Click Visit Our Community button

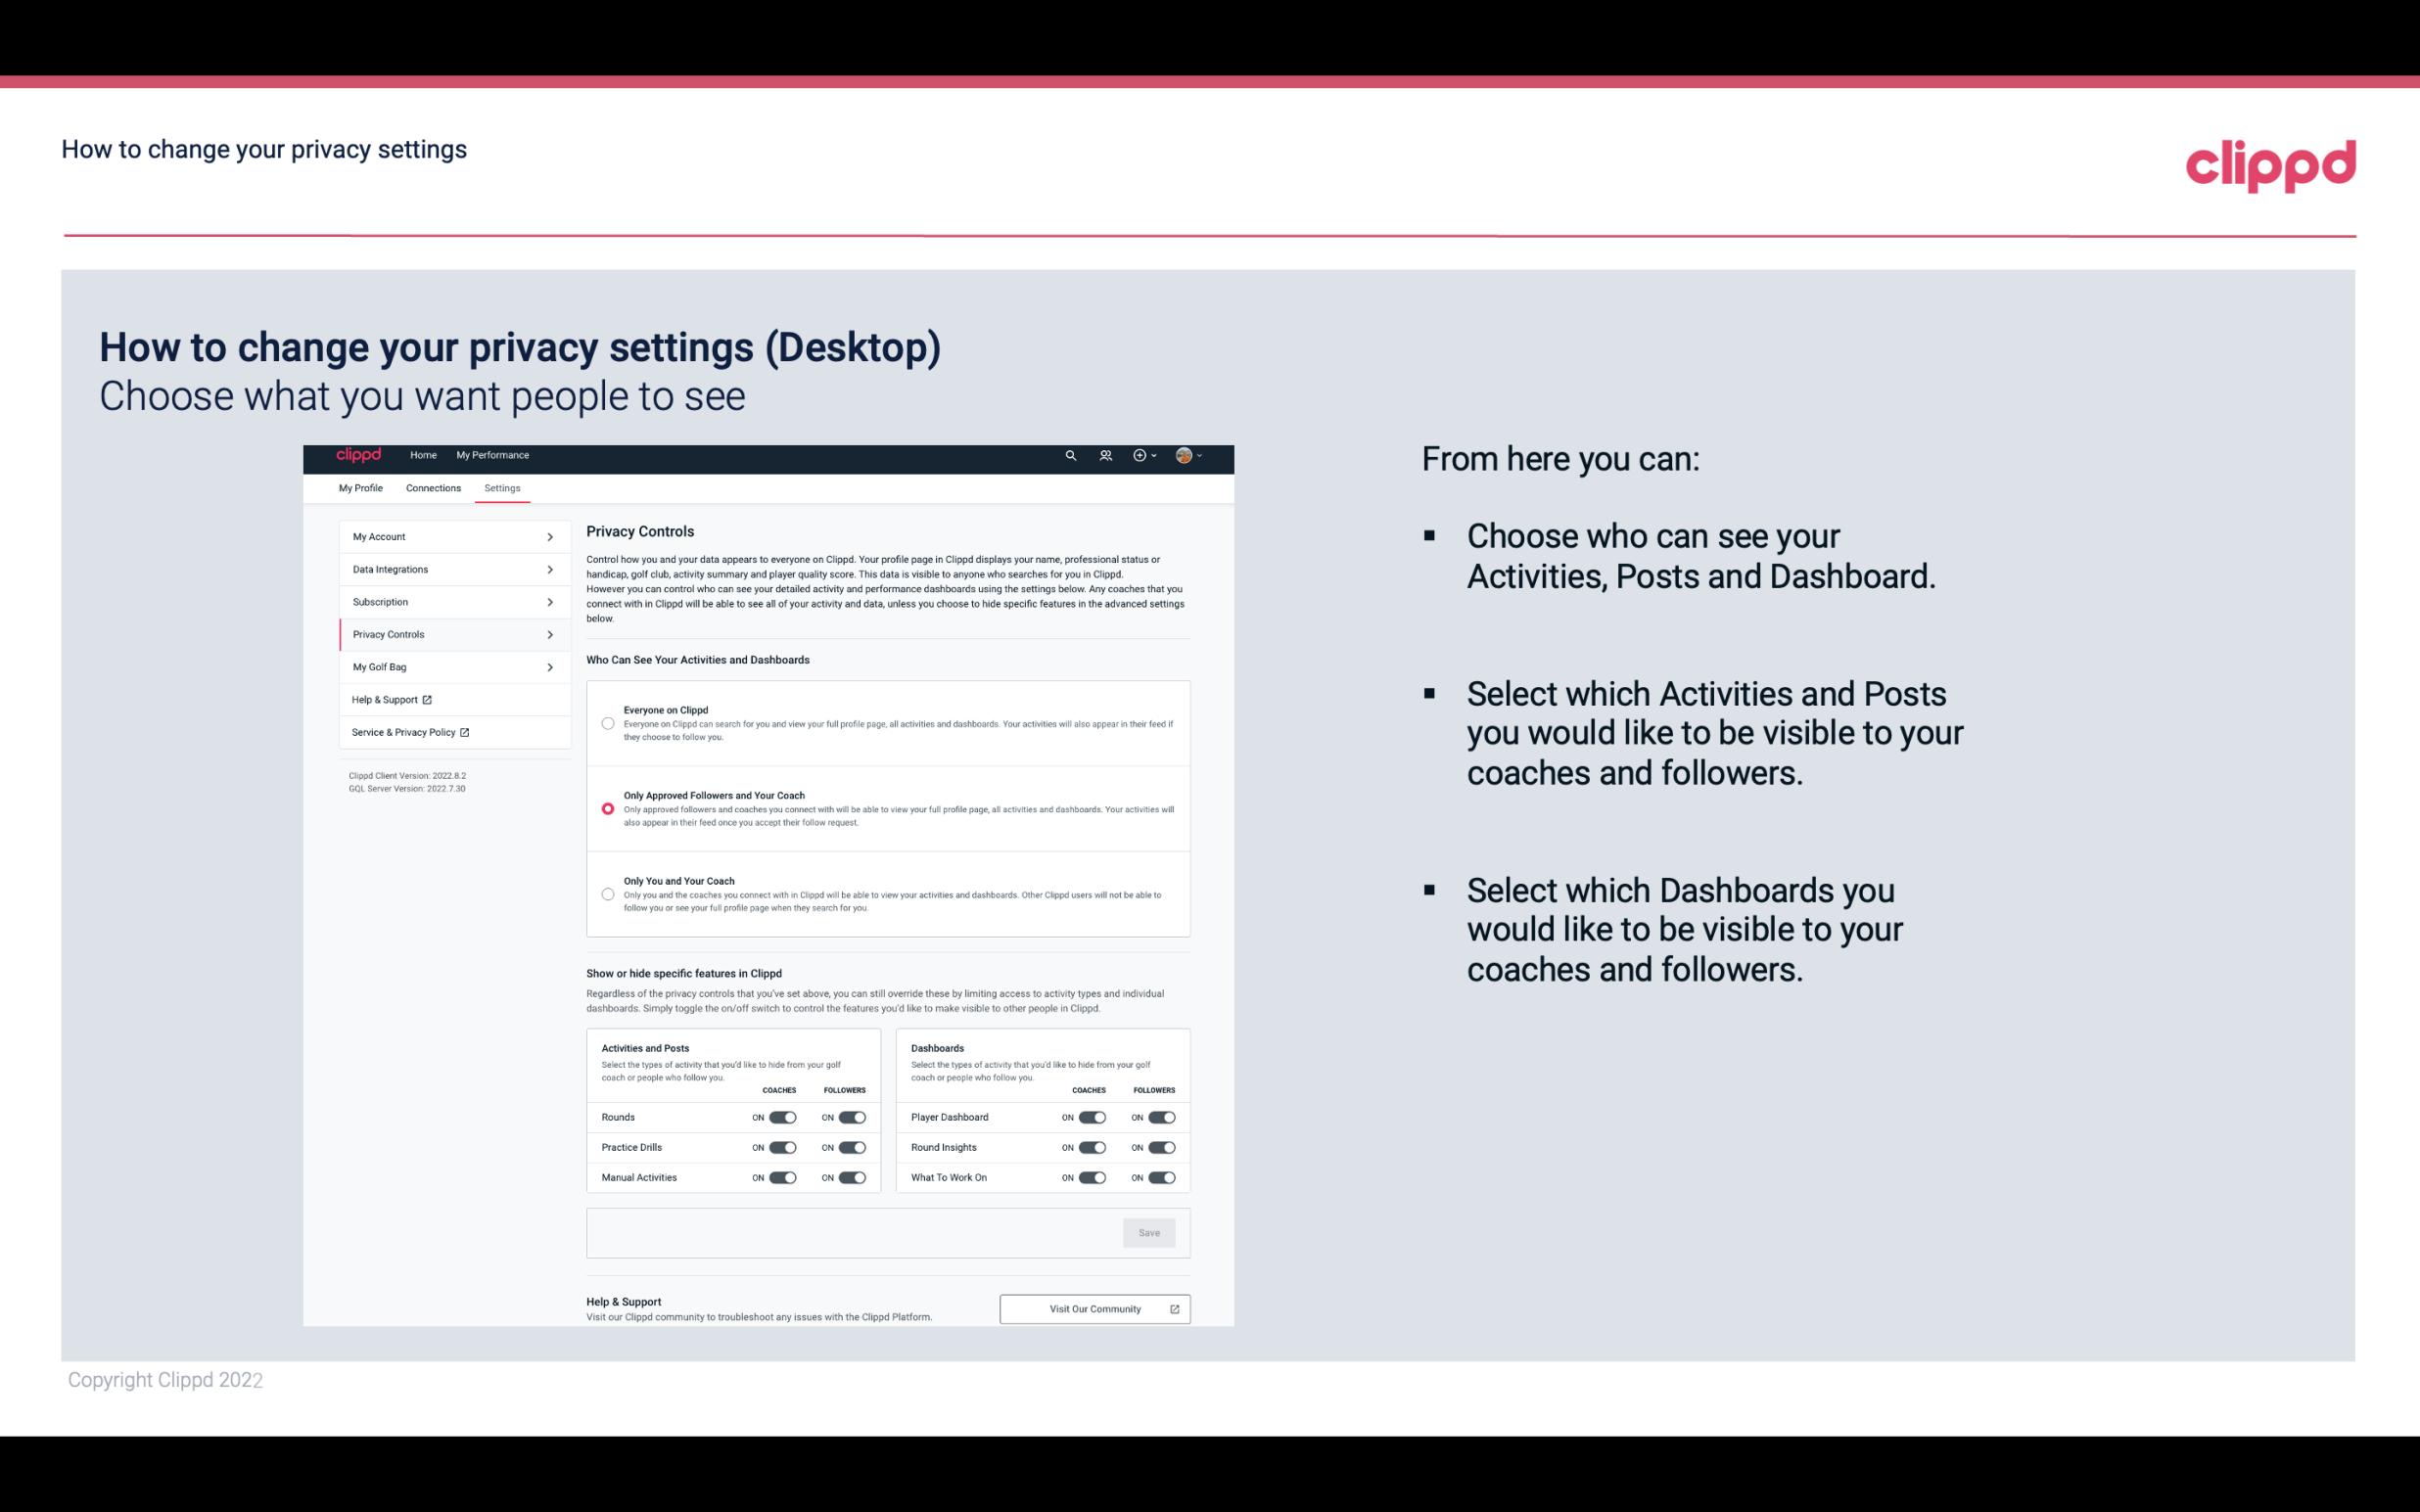click(1094, 1308)
